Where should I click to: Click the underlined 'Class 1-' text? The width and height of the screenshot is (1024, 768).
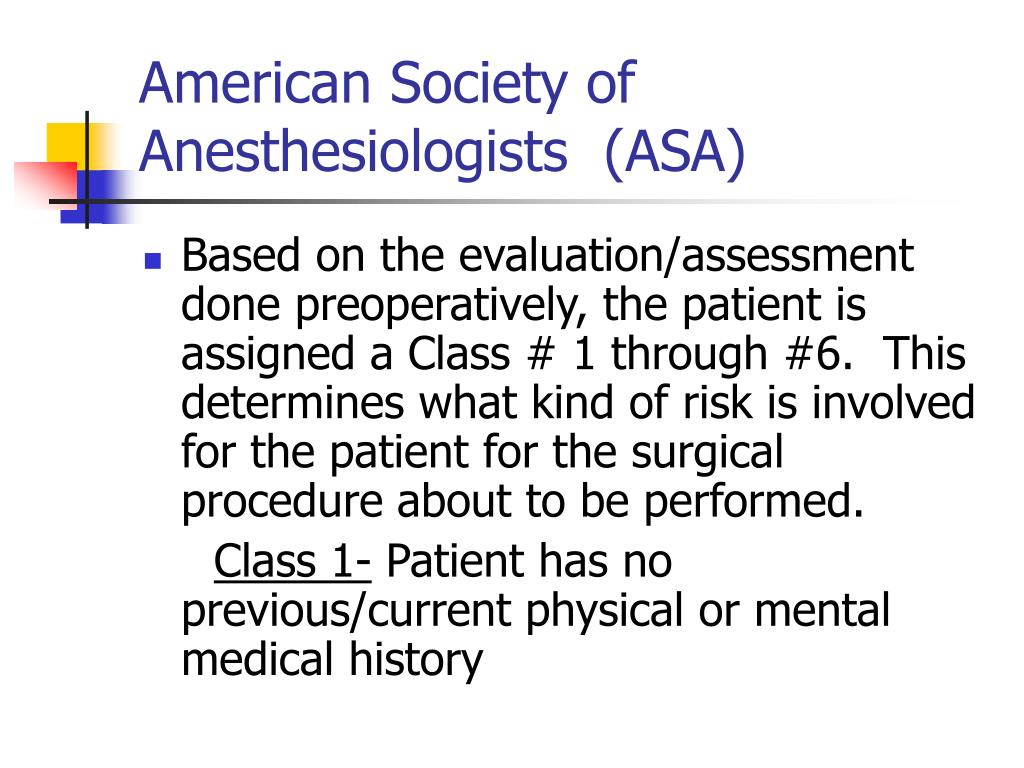293,561
